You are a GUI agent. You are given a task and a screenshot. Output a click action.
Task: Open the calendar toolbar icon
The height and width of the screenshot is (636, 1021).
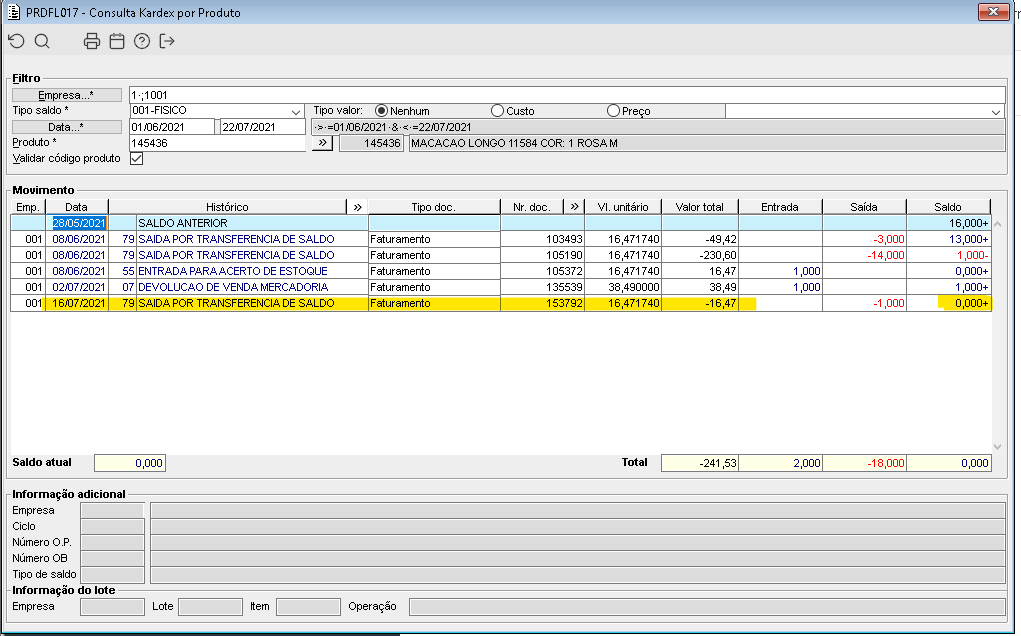click(x=117, y=41)
